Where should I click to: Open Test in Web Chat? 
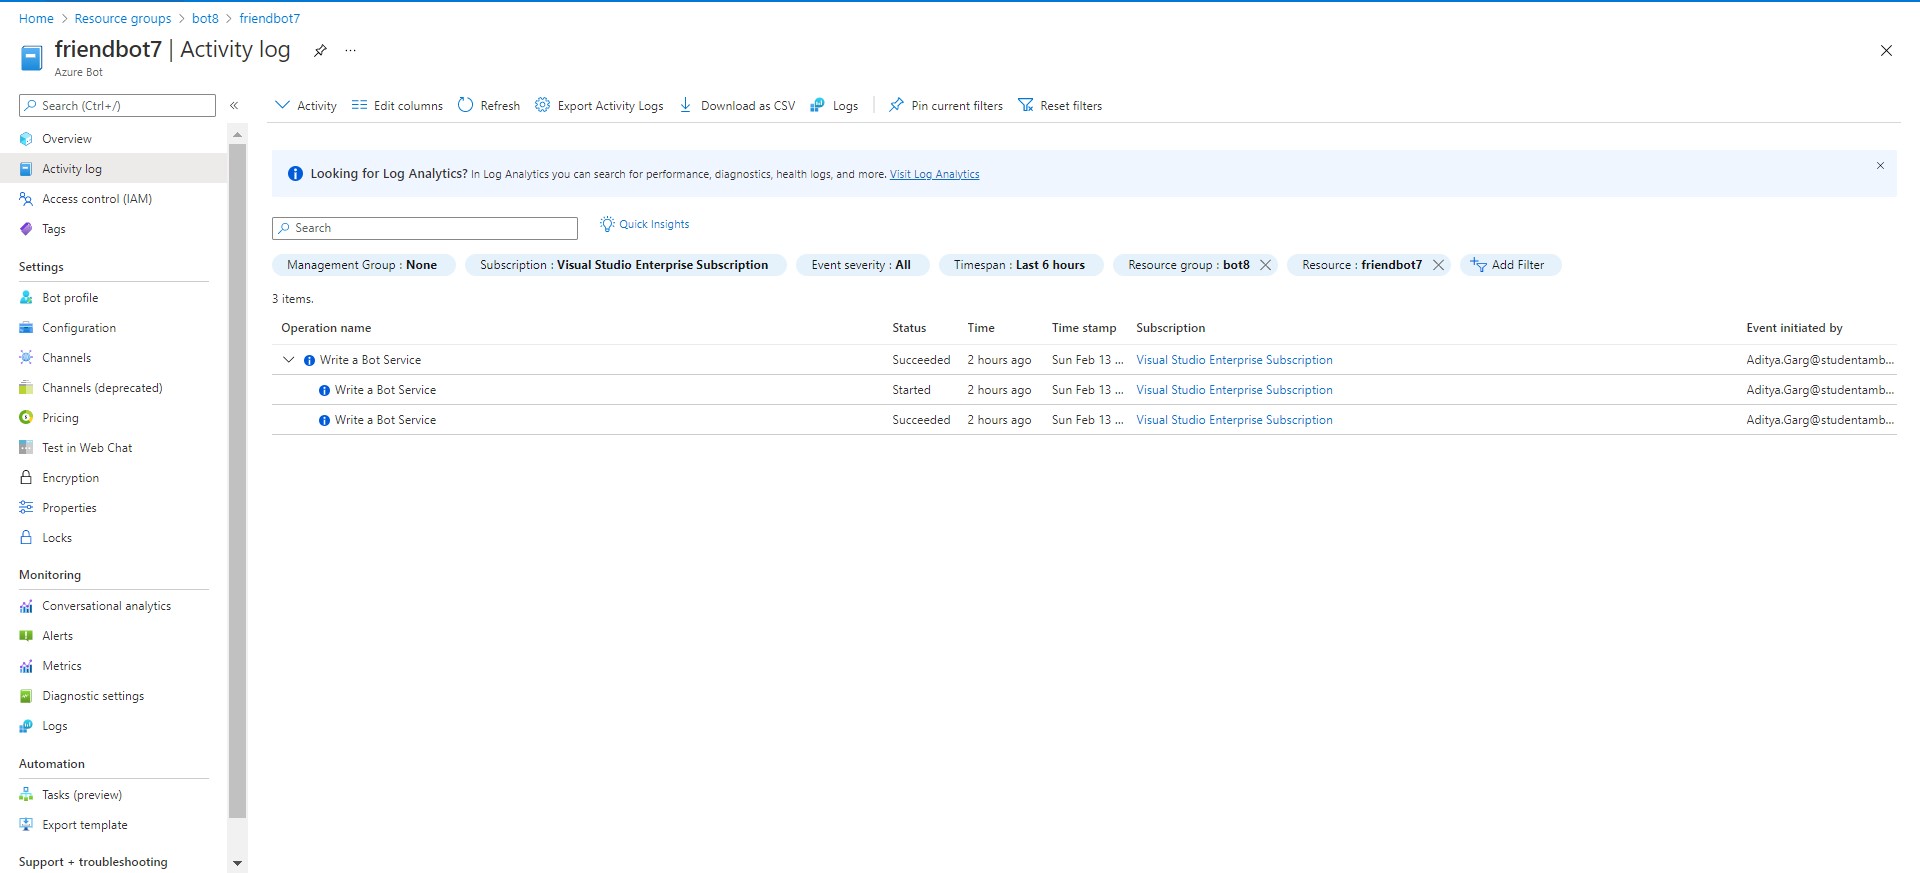click(114, 448)
